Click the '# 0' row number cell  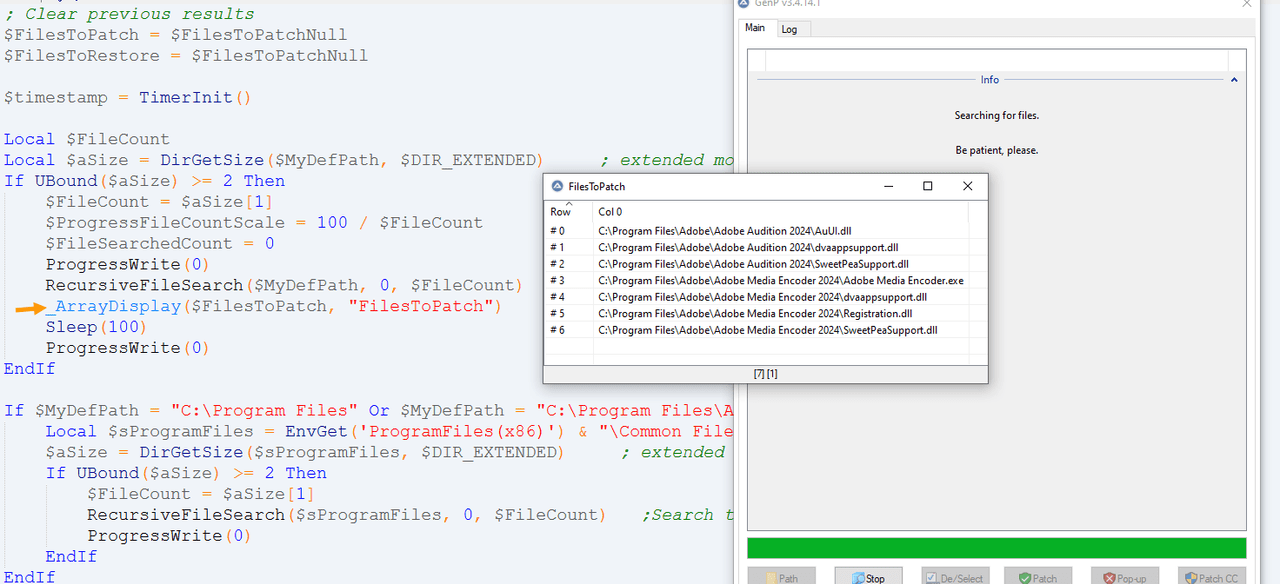point(557,231)
